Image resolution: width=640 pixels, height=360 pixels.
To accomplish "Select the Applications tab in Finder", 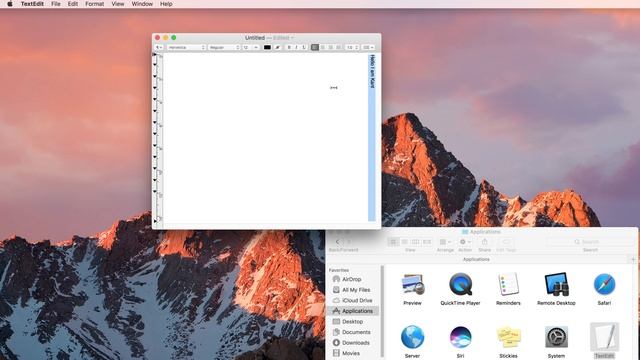I will tap(476, 259).
